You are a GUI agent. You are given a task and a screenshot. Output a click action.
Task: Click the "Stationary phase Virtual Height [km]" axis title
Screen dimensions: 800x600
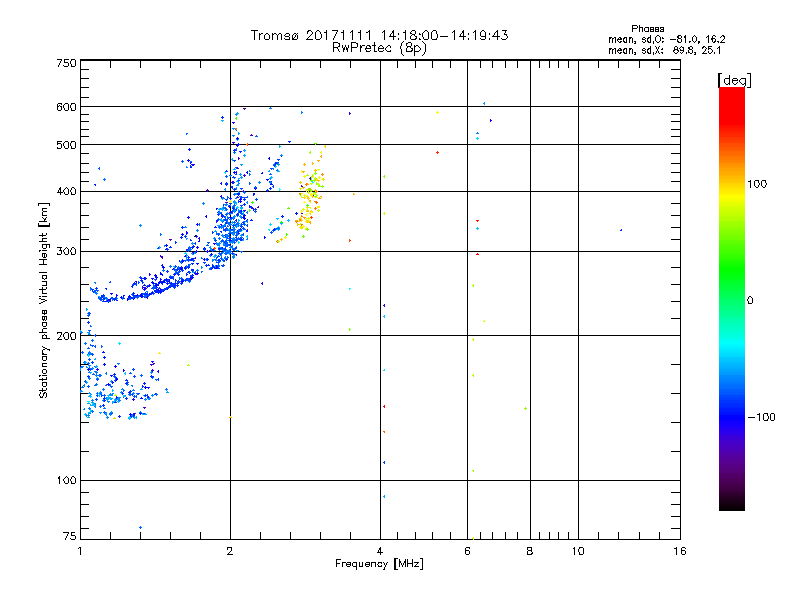coord(43,300)
